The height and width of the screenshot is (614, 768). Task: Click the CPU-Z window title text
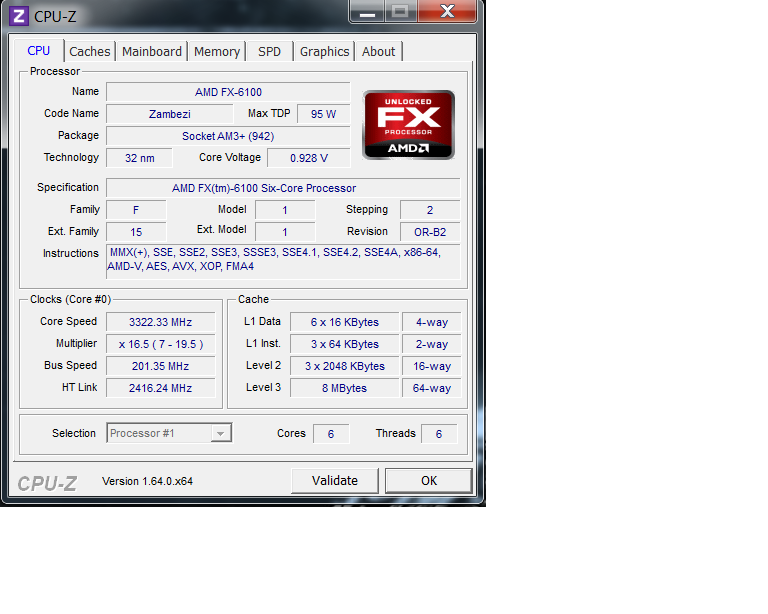pyautogui.click(x=55, y=17)
